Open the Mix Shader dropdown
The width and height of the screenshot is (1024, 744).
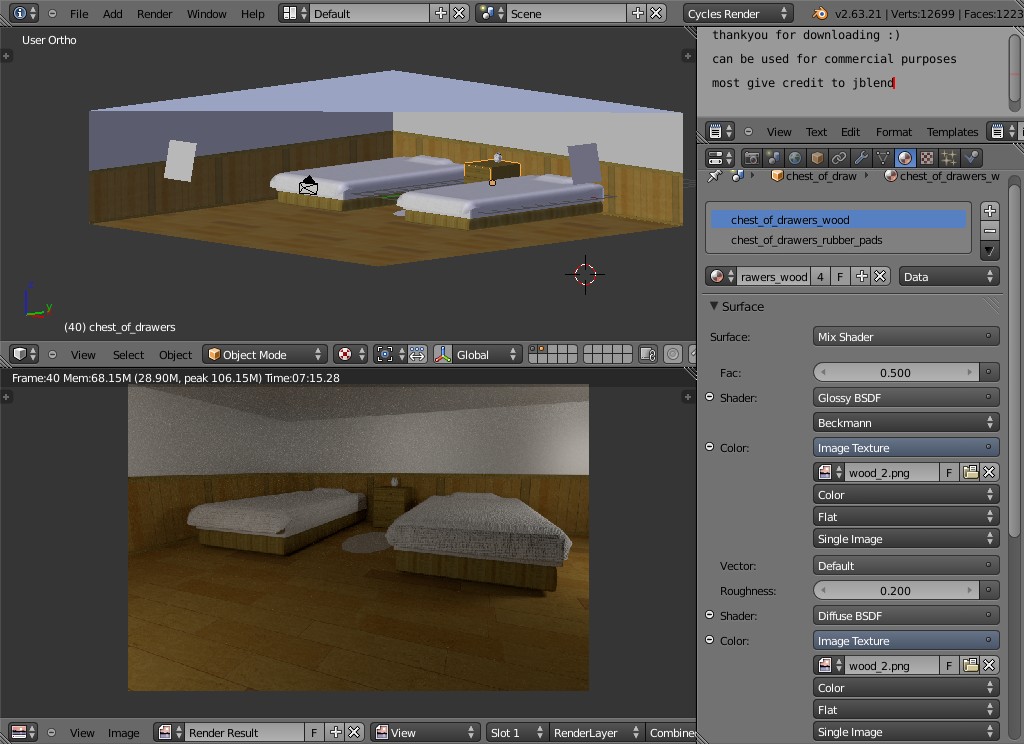905,336
